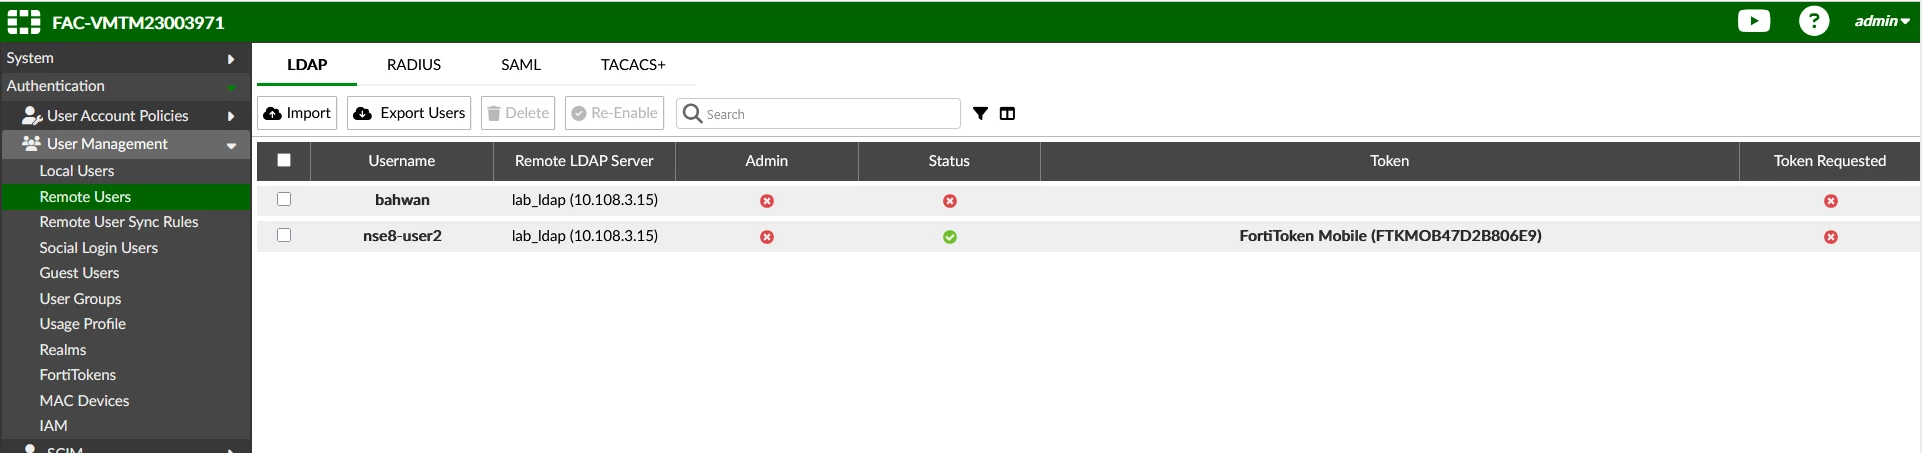The image size is (1922, 453).
Task: Check the box for user nse8-user2
Action: coord(284,235)
